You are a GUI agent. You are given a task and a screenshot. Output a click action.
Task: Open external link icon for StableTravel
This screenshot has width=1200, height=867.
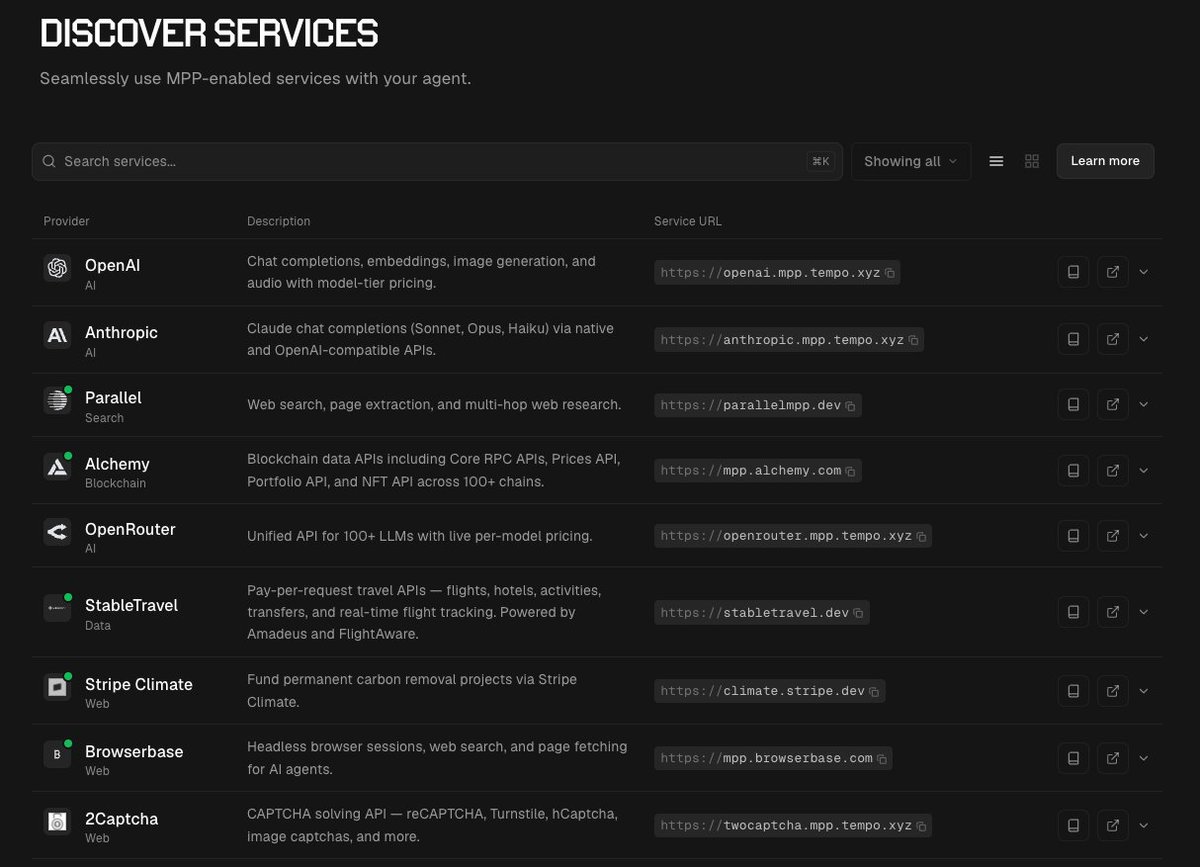tap(1113, 612)
